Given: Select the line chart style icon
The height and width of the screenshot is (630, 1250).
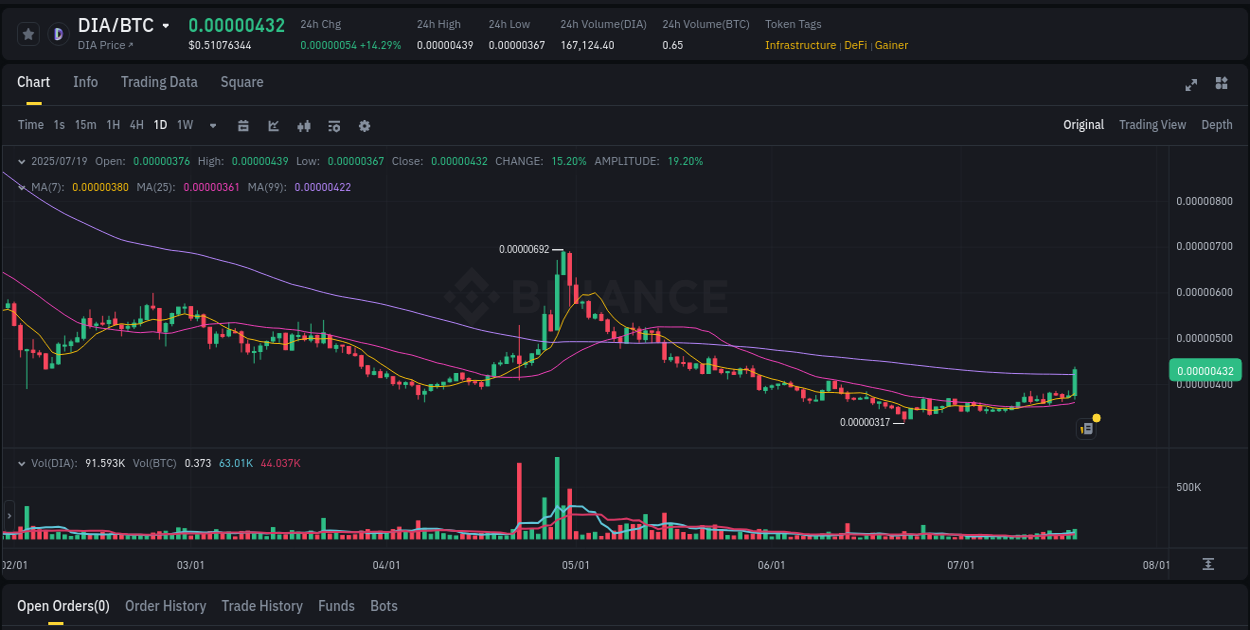Looking at the screenshot, I should (271, 126).
